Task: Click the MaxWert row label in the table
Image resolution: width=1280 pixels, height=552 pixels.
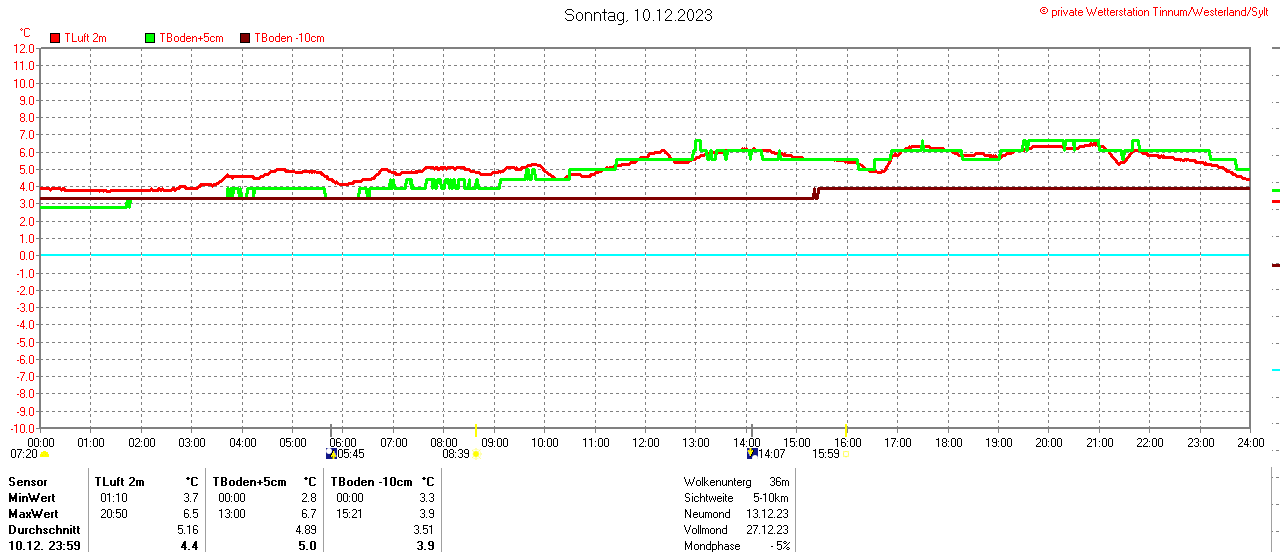Action: pos(32,513)
